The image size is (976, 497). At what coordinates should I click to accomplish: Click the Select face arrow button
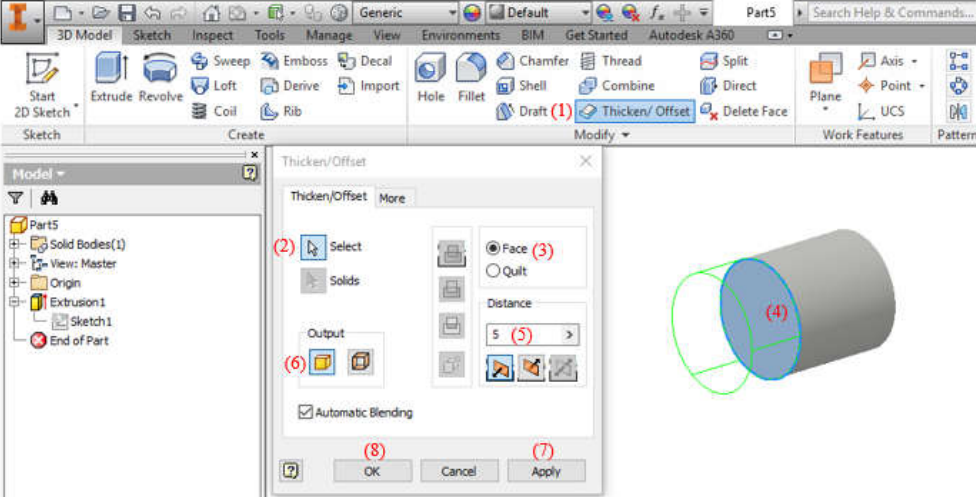(x=313, y=247)
